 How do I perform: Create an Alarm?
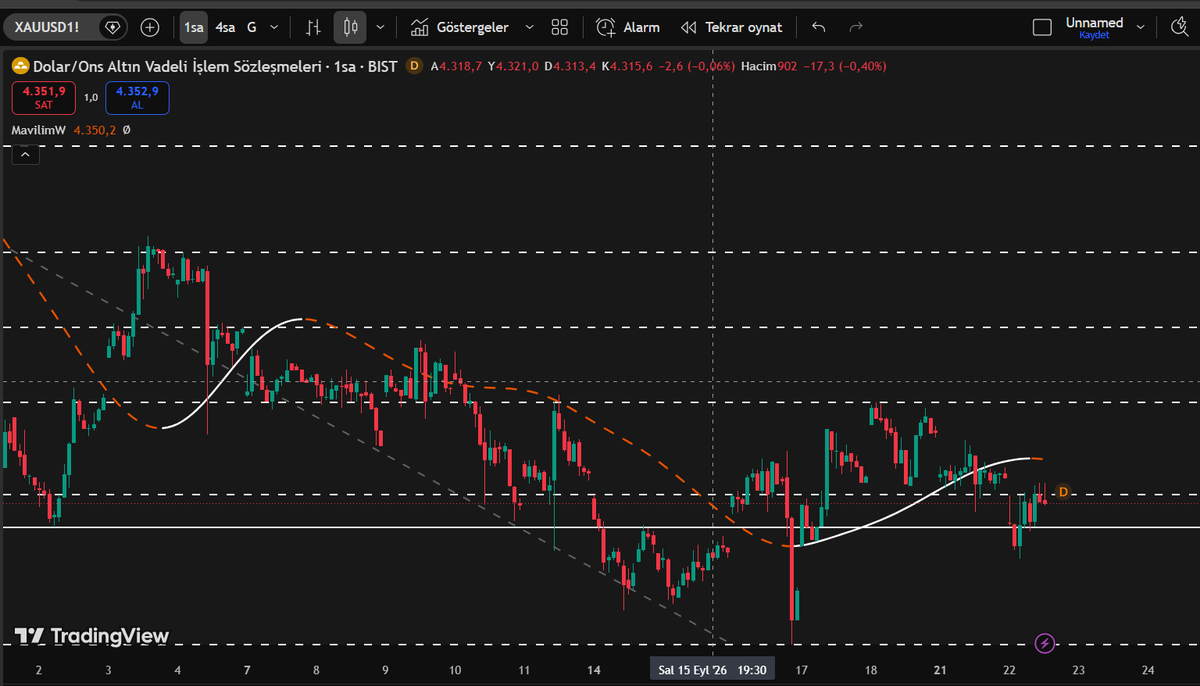click(628, 27)
